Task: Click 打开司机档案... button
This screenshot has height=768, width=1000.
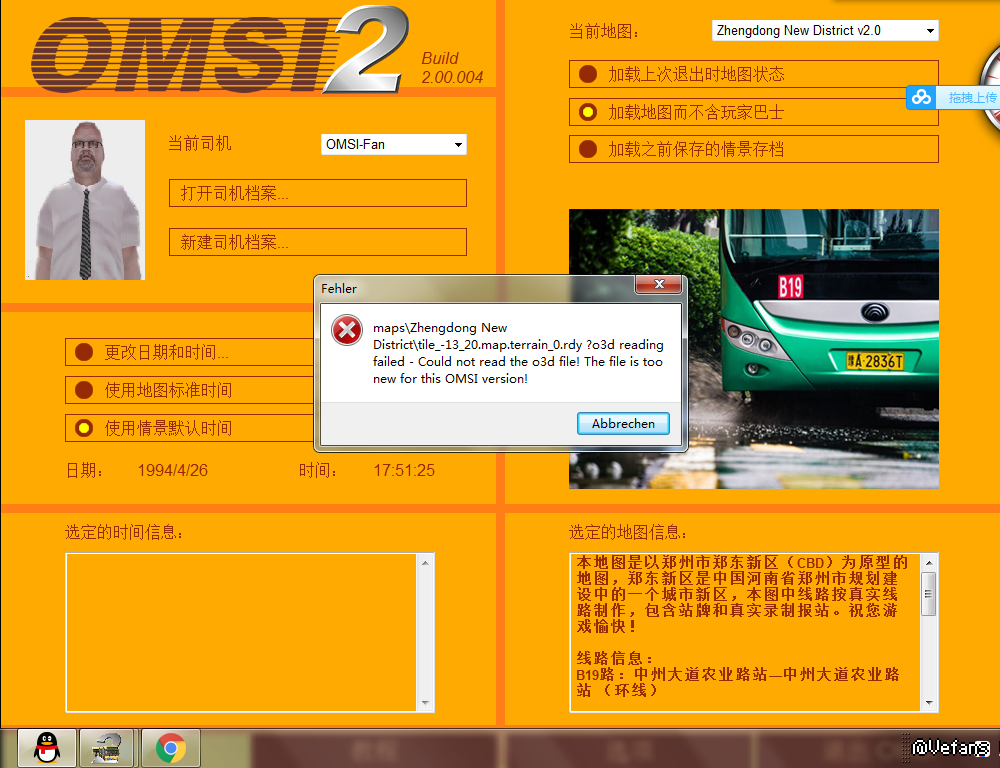Action: click(x=318, y=193)
